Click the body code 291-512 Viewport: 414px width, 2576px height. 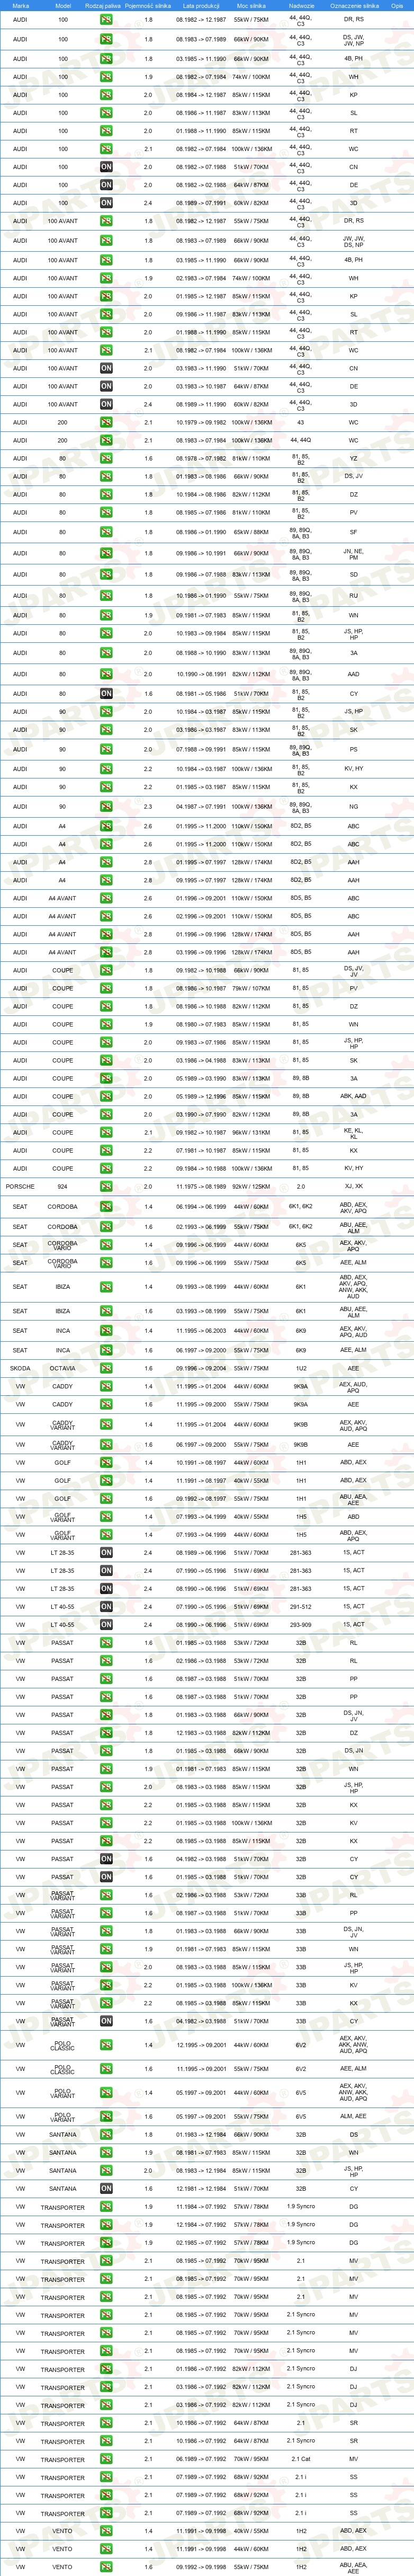pyautogui.click(x=301, y=1606)
